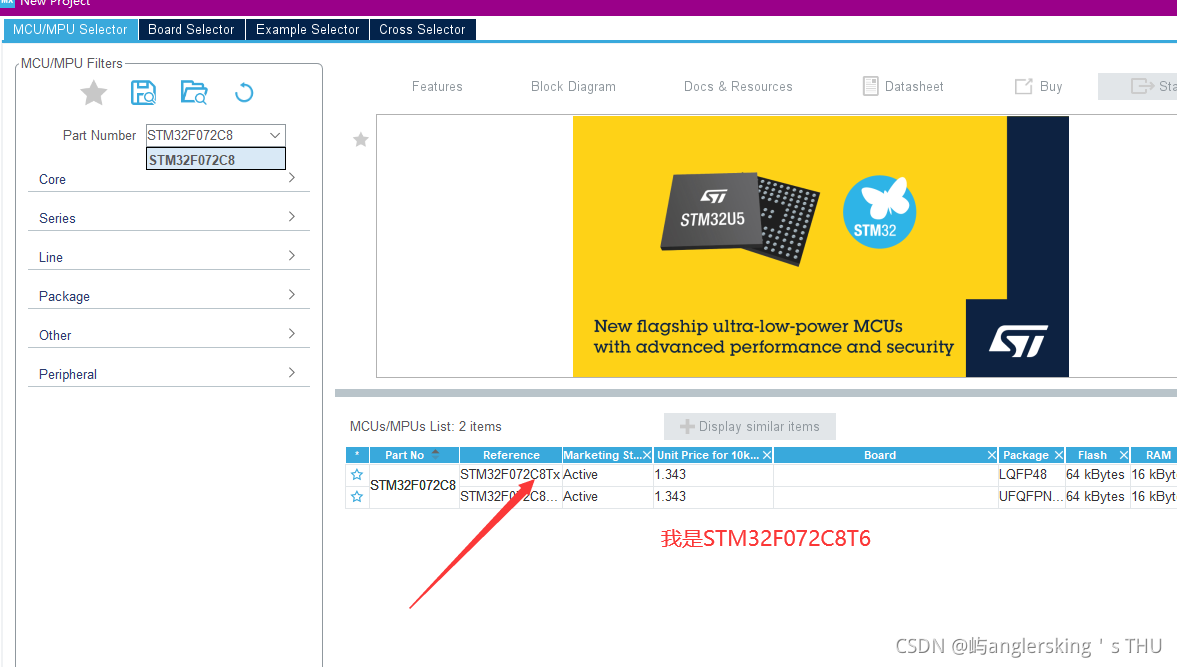Expand the Series filter
1177x667 pixels.
(169, 218)
